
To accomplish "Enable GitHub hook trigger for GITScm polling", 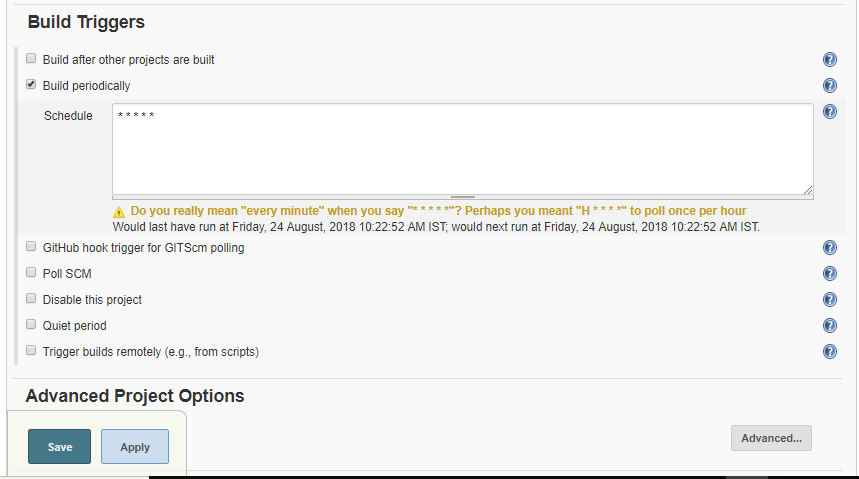I will tap(31, 247).
